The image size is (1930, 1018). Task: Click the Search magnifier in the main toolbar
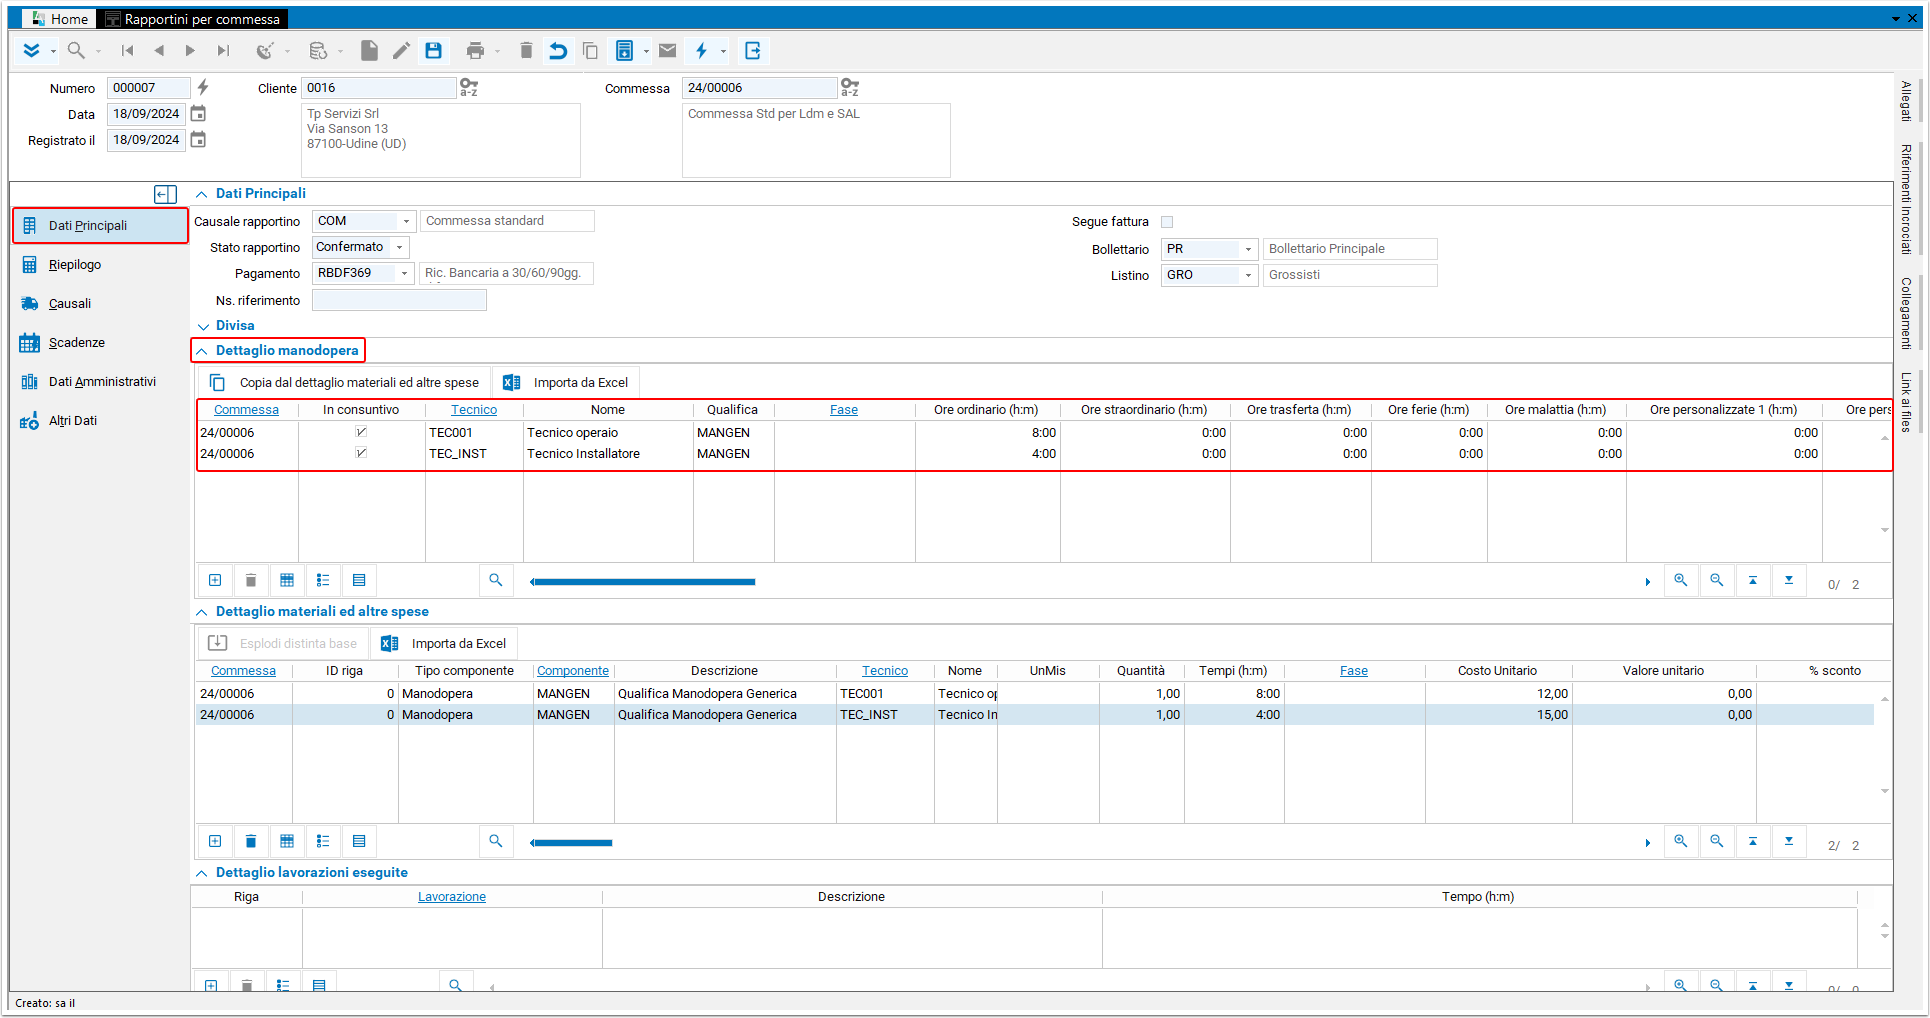point(76,50)
